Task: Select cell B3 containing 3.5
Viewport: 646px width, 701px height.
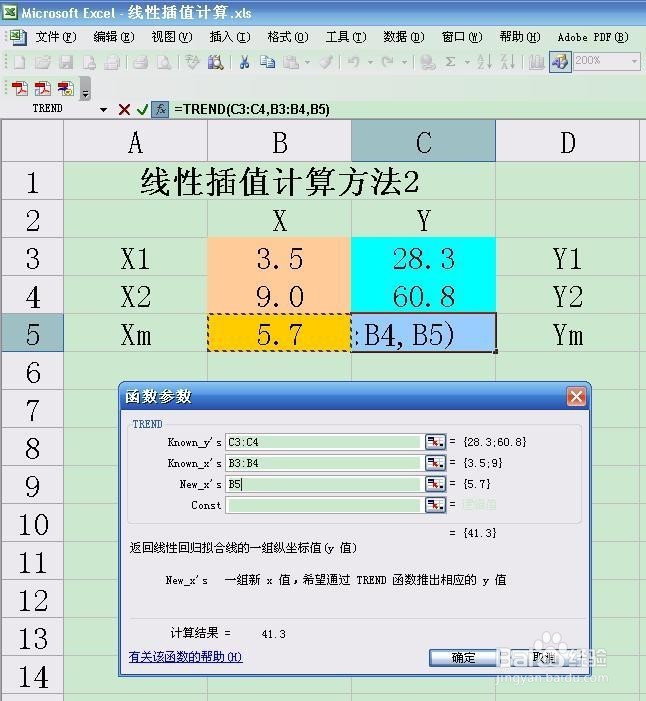Action: click(x=279, y=258)
